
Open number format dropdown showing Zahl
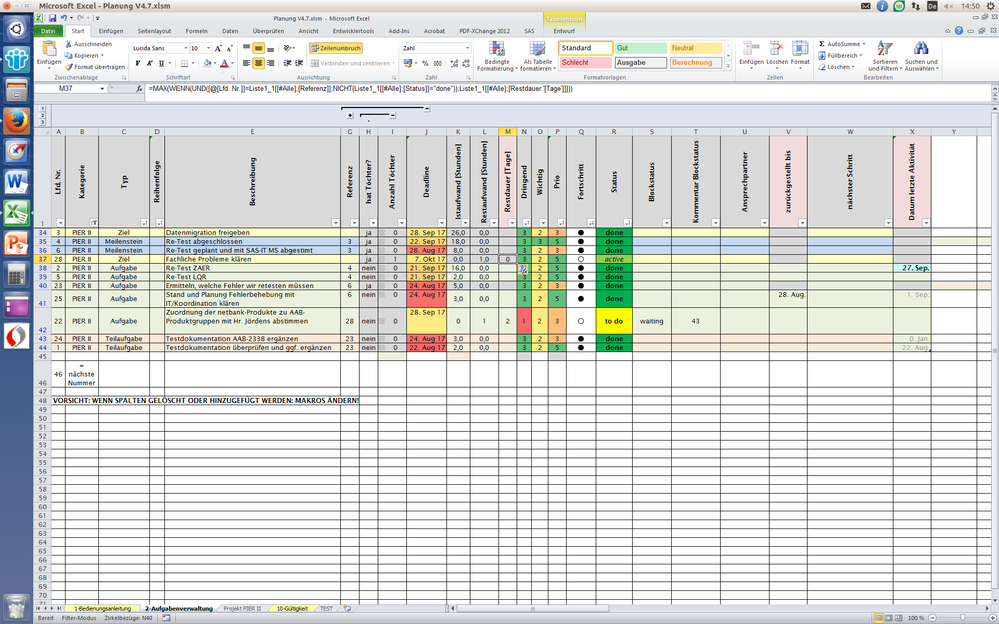coord(467,48)
